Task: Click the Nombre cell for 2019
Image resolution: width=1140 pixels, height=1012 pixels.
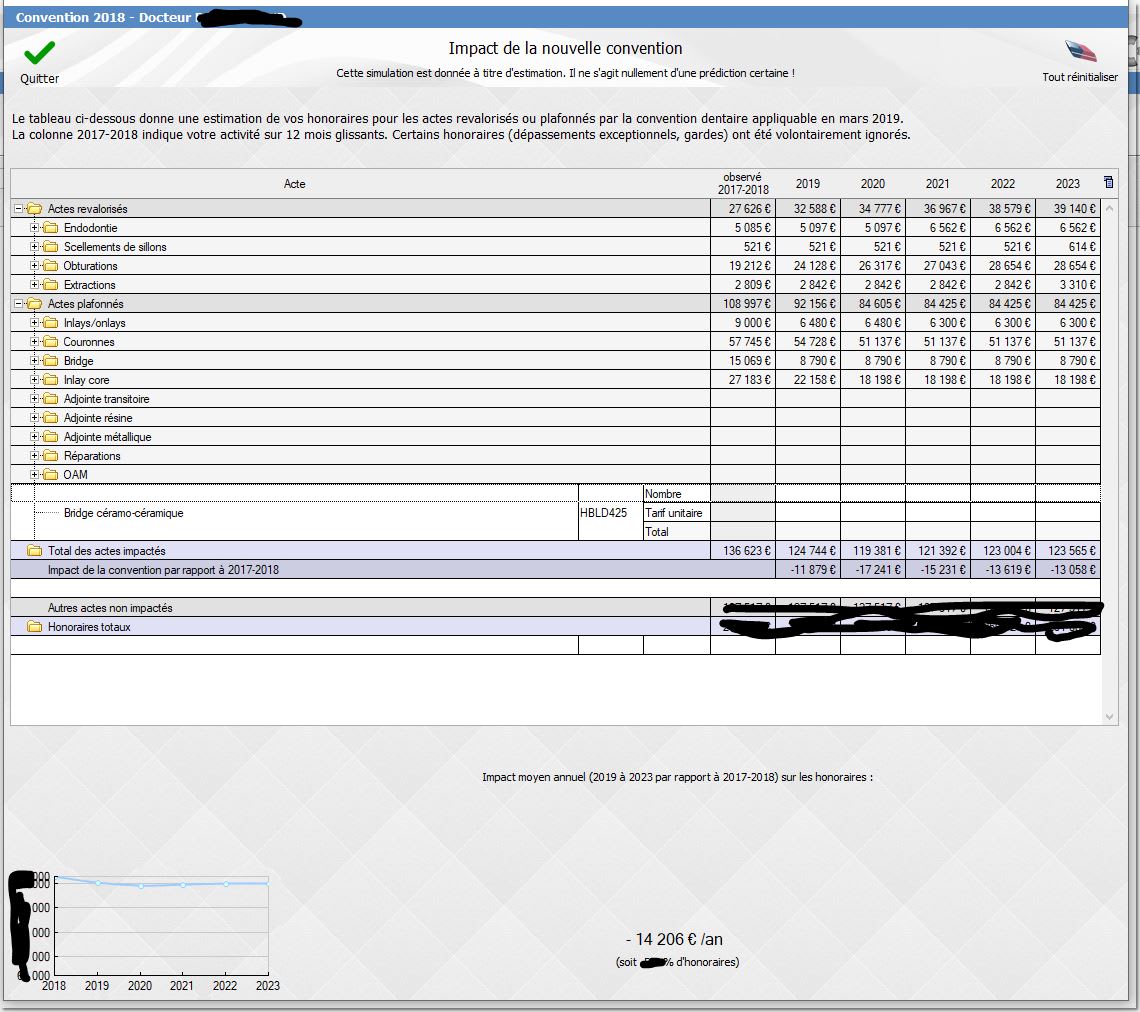Action: (808, 494)
